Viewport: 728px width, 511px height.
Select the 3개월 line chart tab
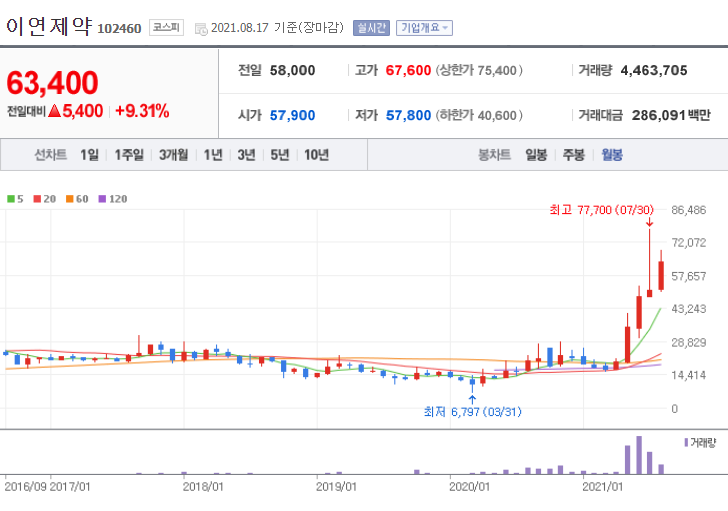coord(173,155)
